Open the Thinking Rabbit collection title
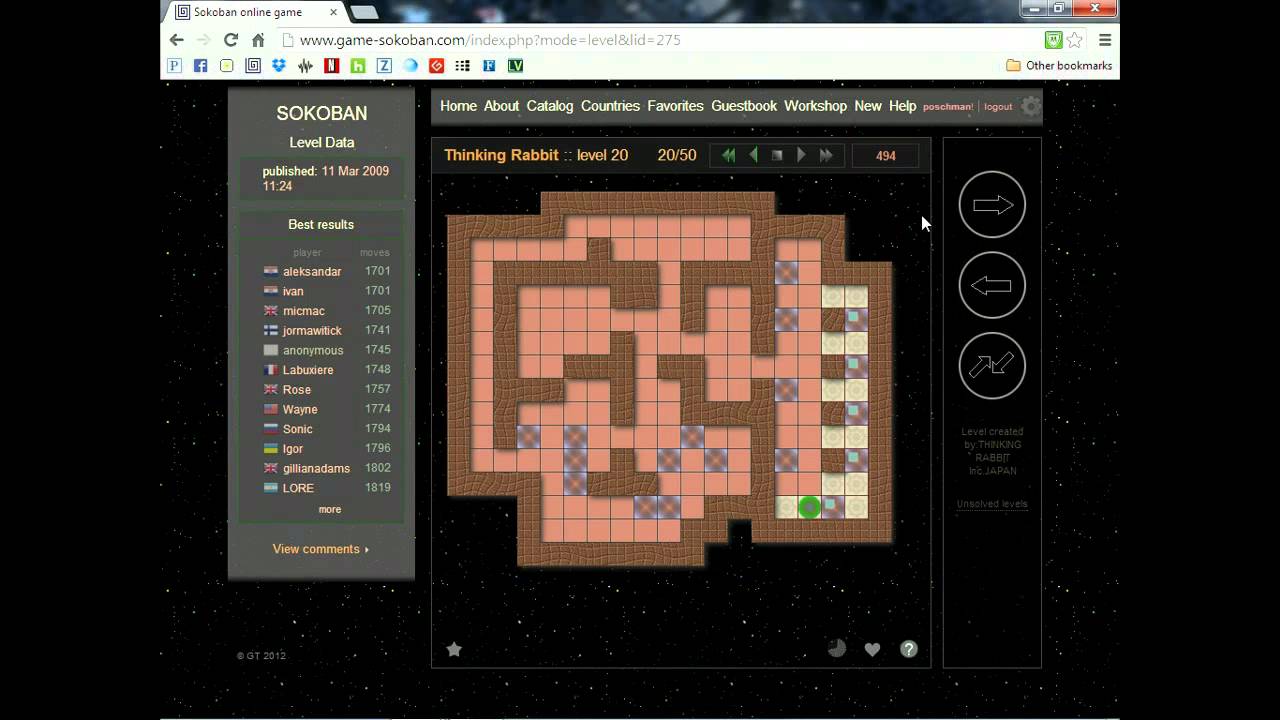This screenshot has width=1280, height=720. tap(501, 155)
